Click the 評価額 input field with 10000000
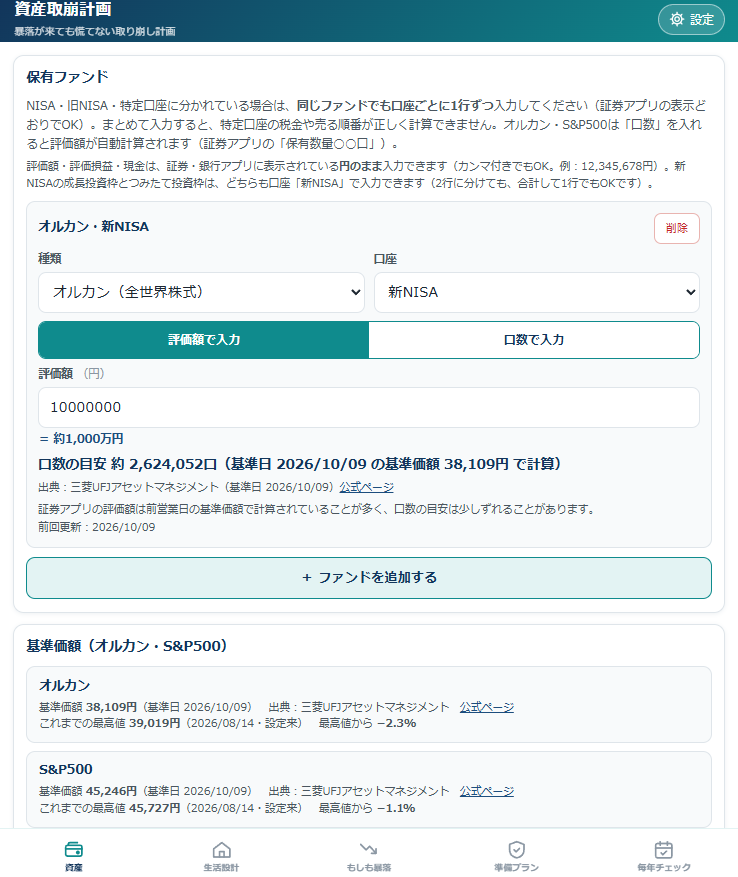This screenshot has height=877, width=738. click(x=369, y=407)
